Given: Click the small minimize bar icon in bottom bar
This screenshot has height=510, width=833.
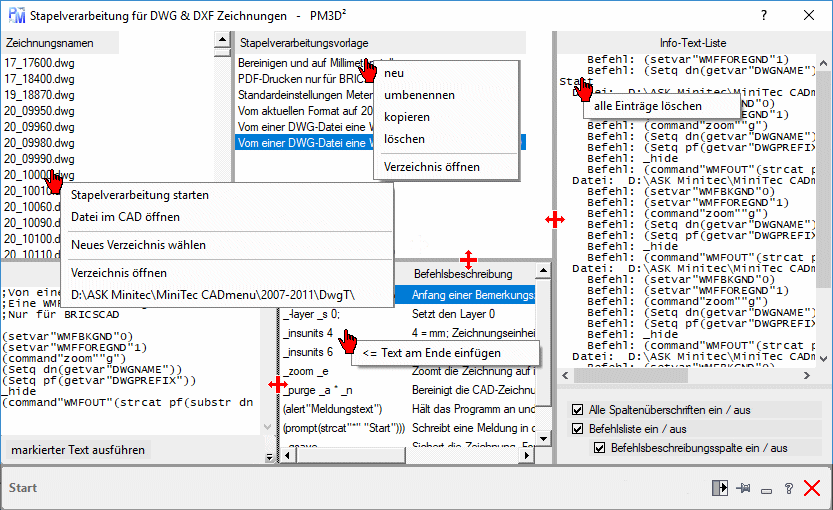Looking at the screenshot, I should coord(767,491).
